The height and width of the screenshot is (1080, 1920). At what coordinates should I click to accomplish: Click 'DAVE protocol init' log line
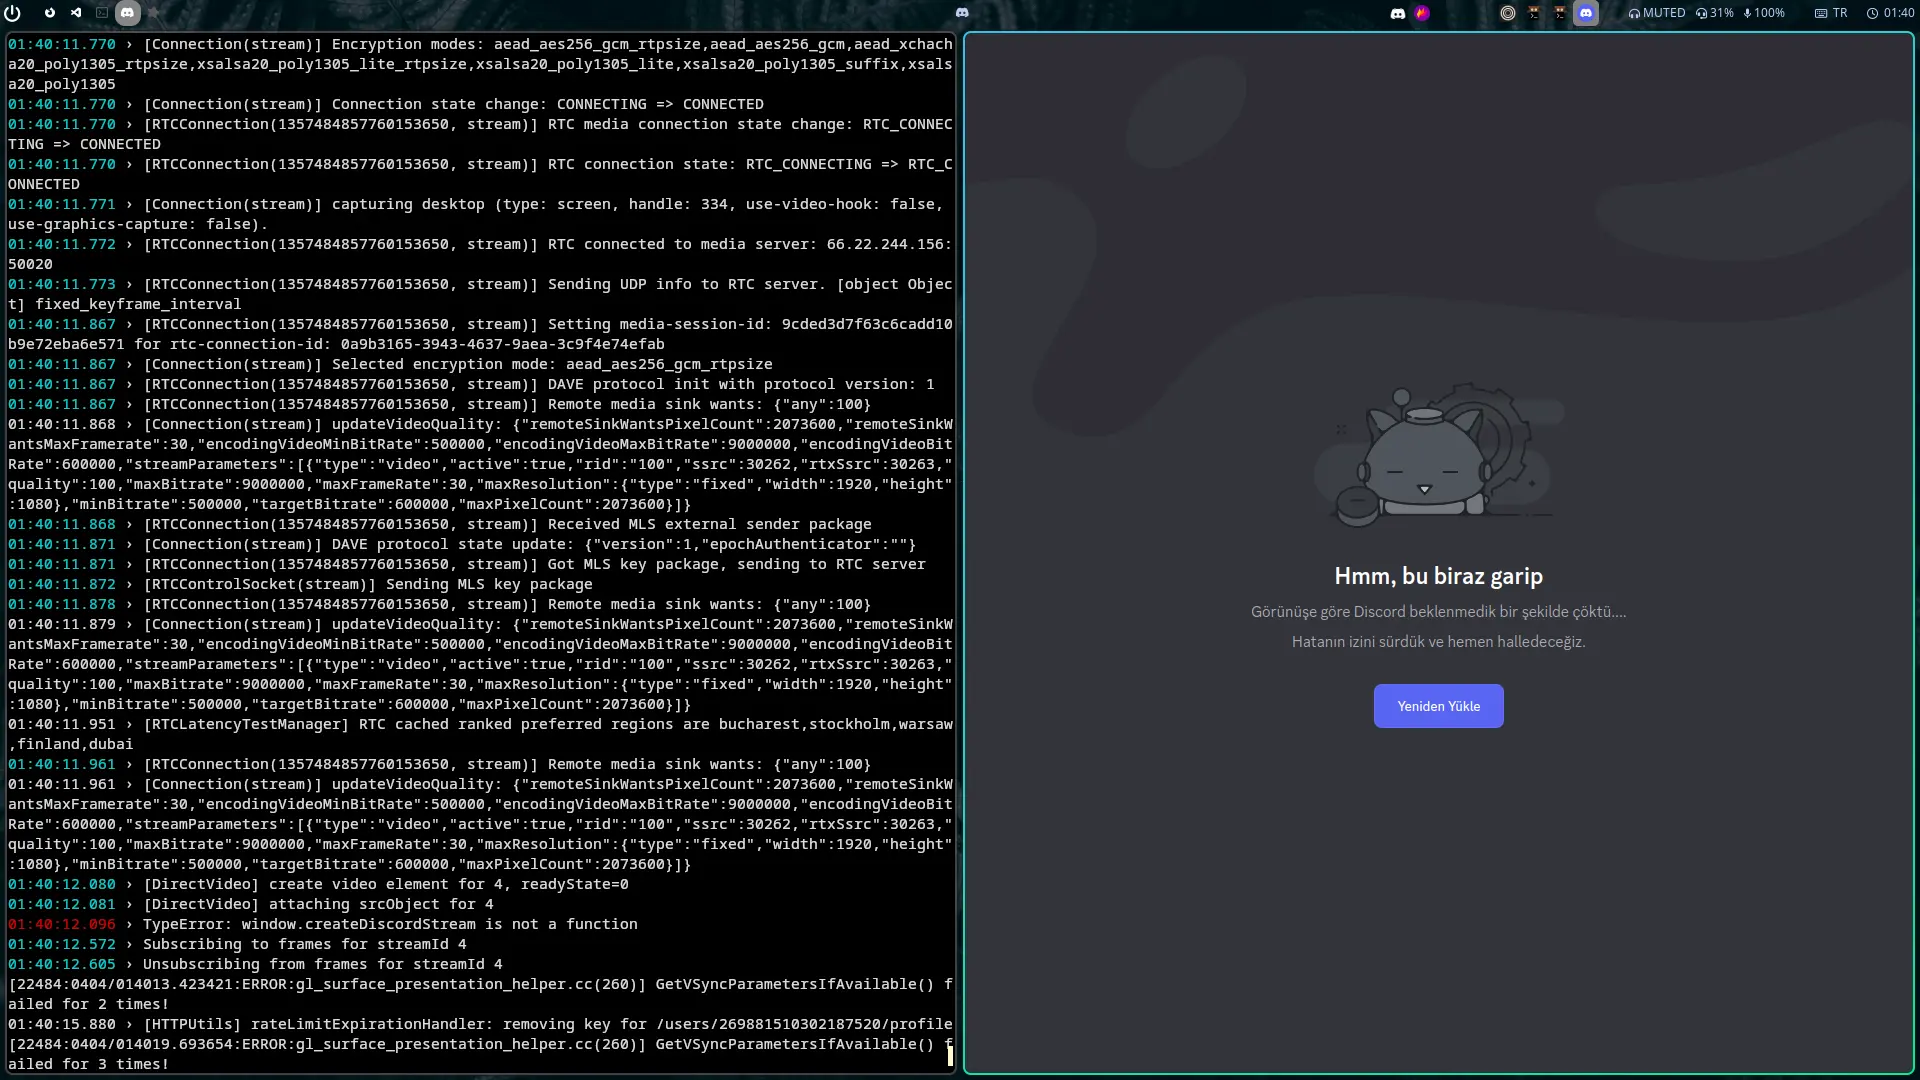[471, 384]
